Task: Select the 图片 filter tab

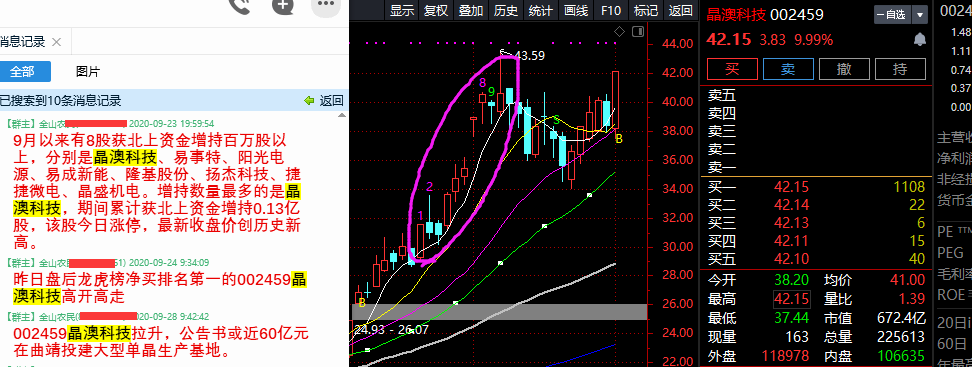Action: tap(87, 72)
